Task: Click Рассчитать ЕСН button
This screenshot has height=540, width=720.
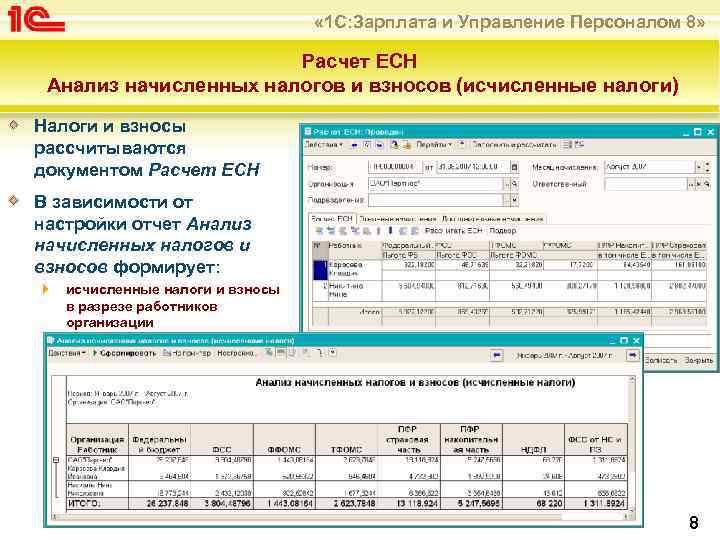Action: point(454,231)
